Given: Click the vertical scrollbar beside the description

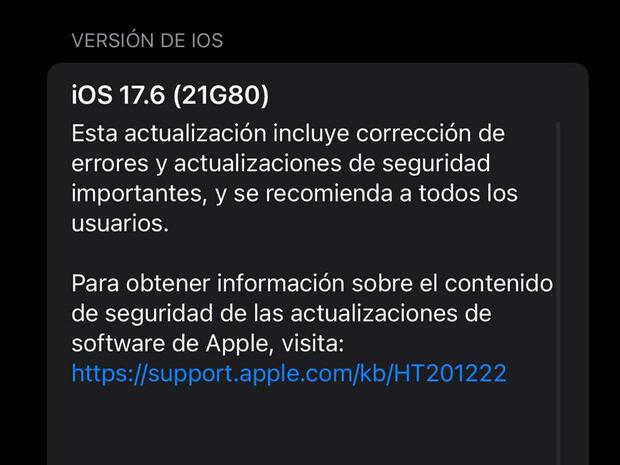Looking at the screenshot, I should [x=558, y=293].
